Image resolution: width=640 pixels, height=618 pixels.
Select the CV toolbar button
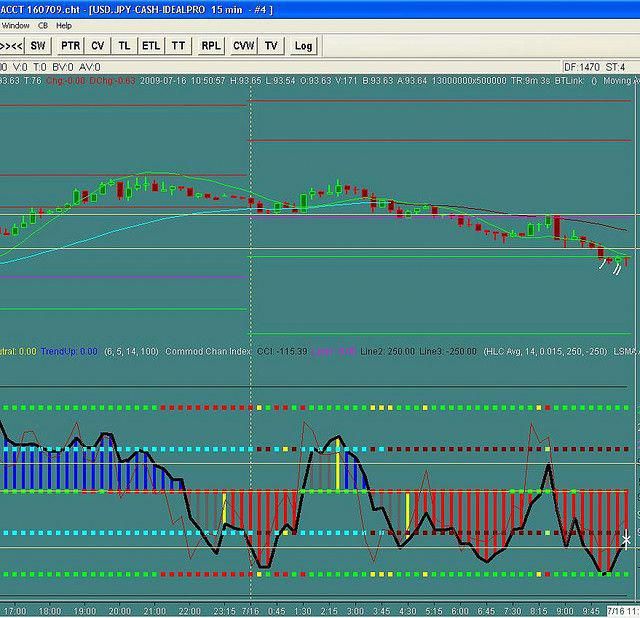pyautogui.click(x=98, y=45)
